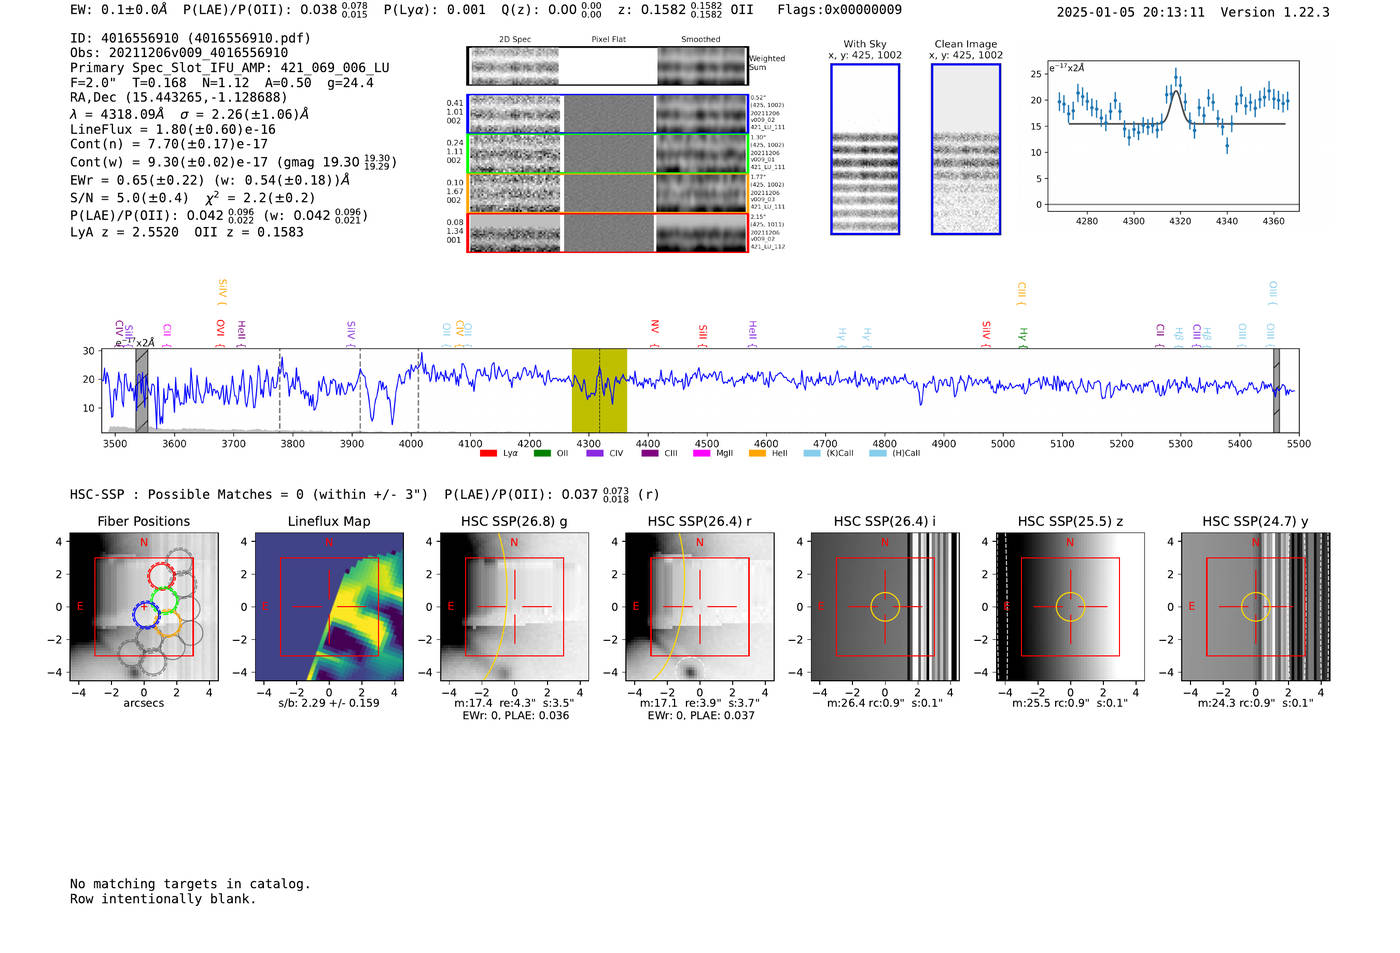Viewport: 1400px width, 953px height.
Task: Click the yellow highlighted region in full spectrum
Action: click(x=599, y=390)
